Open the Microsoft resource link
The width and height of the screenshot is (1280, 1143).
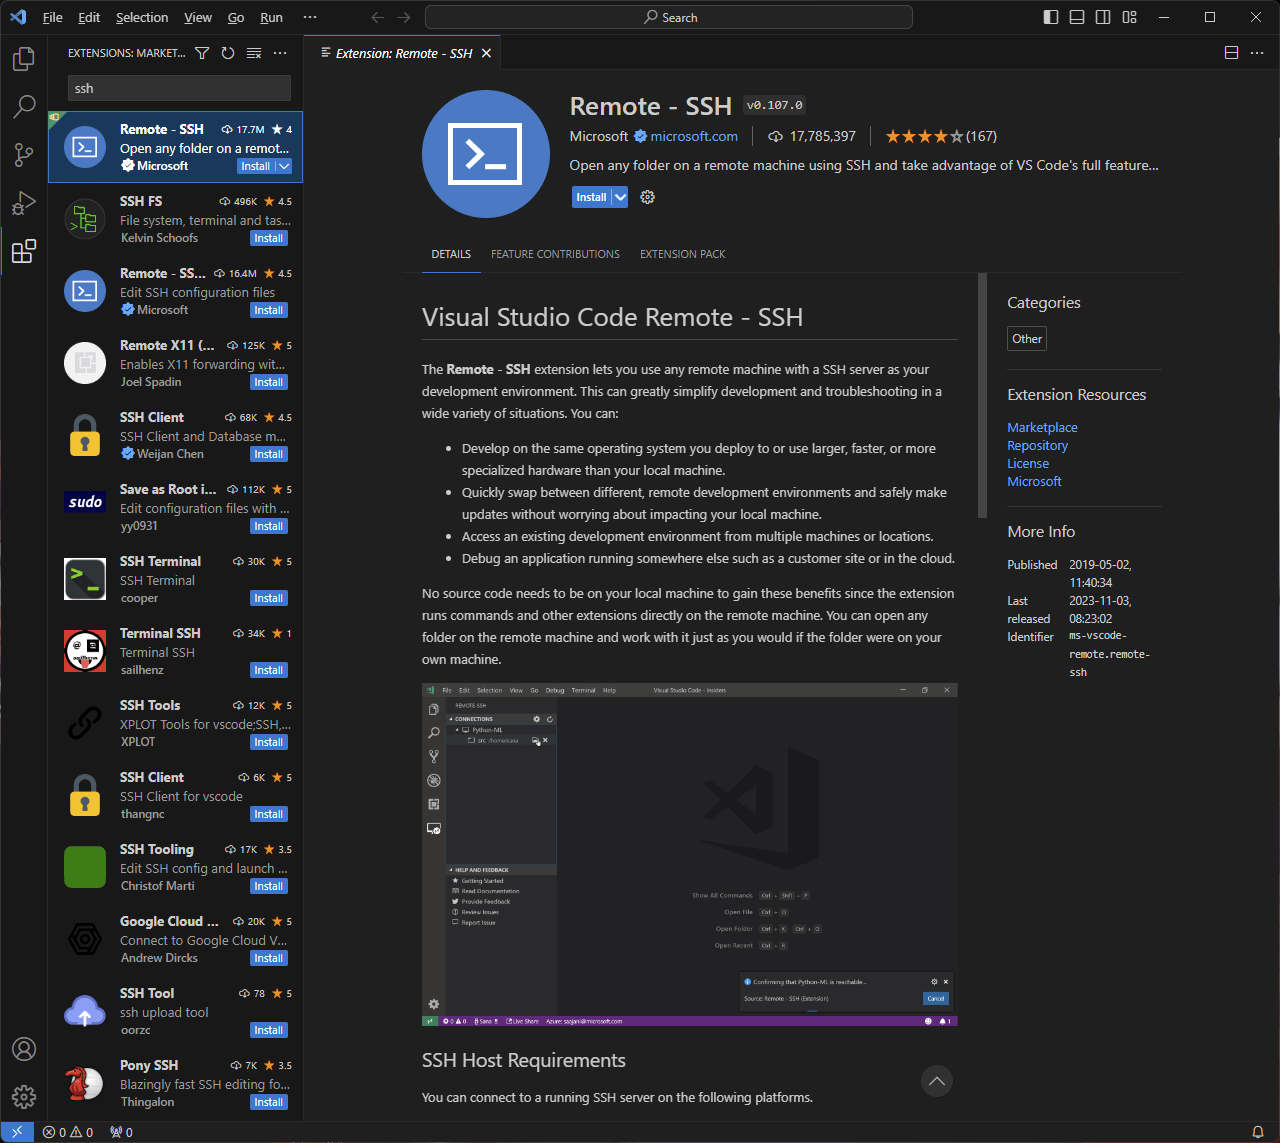(1034, 481)
